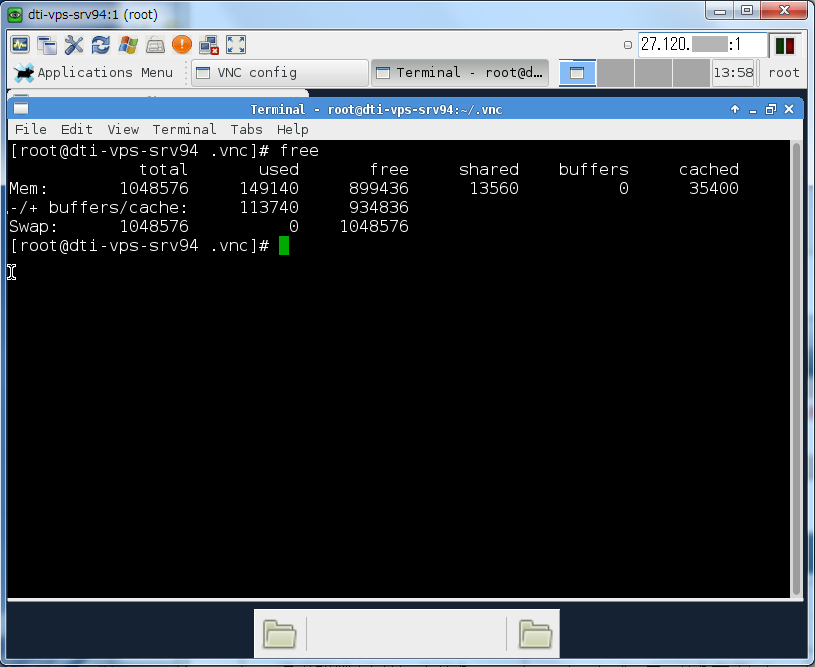Disconnect the VNC session using the red-X icon
Image resolution: width=815 pixels, height=667 pixels.
[x=209, y=44]
